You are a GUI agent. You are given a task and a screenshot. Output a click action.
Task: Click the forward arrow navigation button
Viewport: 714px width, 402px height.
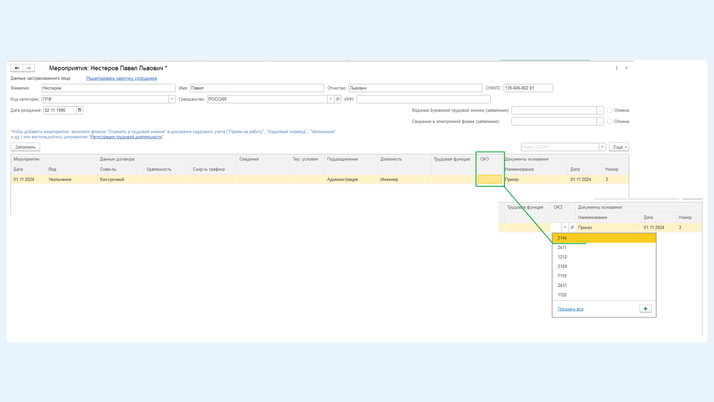(28, 68)
